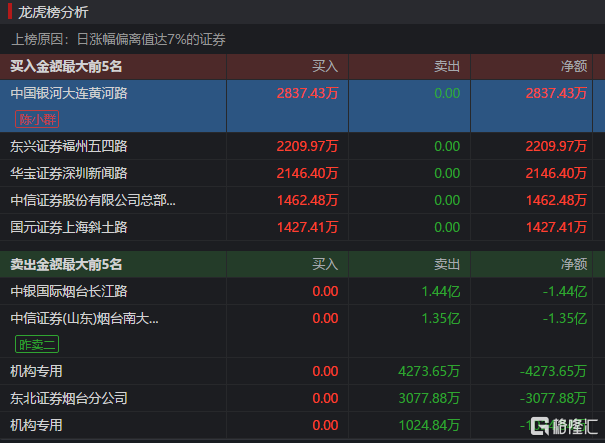Image resolution: width=605 pixels, height=443 pixels.
Task: Click buy amount 1462.48万 in 买入 column
Action: [x=308, y=200]
